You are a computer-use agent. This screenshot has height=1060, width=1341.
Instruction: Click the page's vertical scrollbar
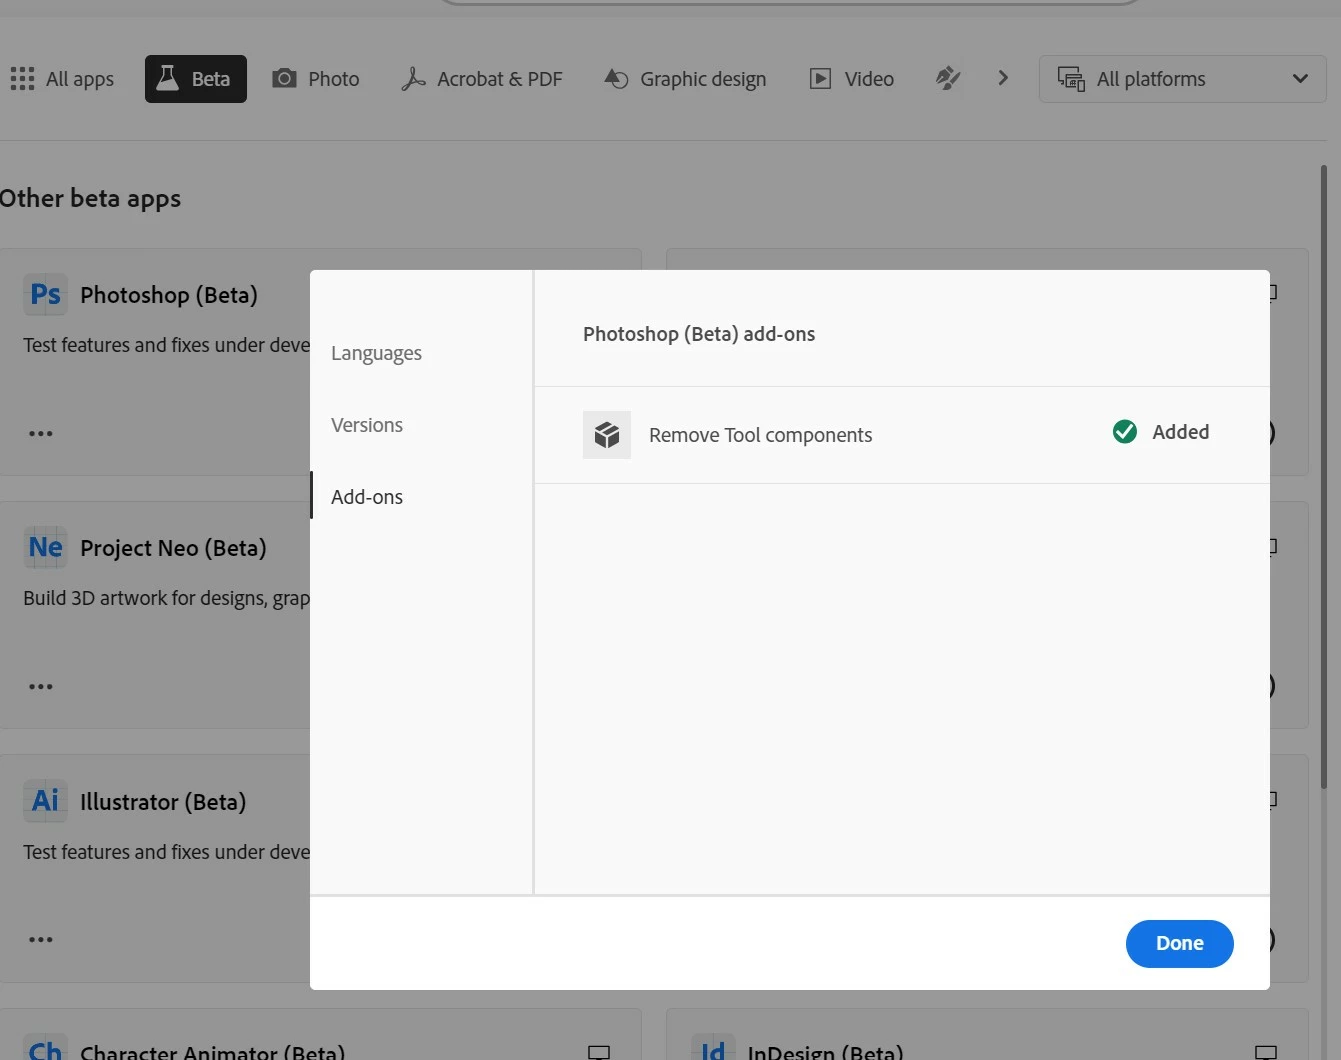tap(1324, 476)
